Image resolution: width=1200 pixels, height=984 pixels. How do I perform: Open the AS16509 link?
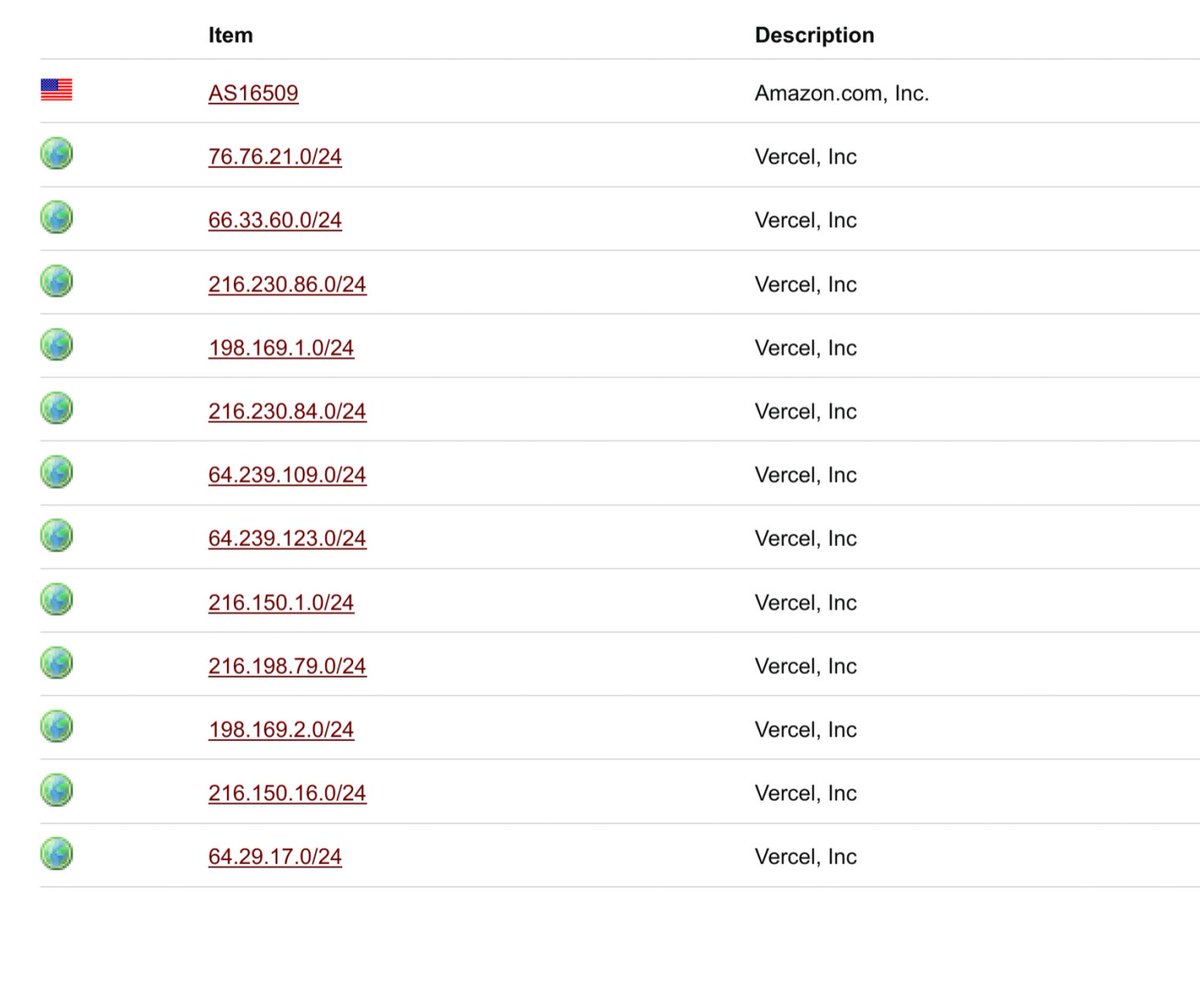tap(253, 93)
